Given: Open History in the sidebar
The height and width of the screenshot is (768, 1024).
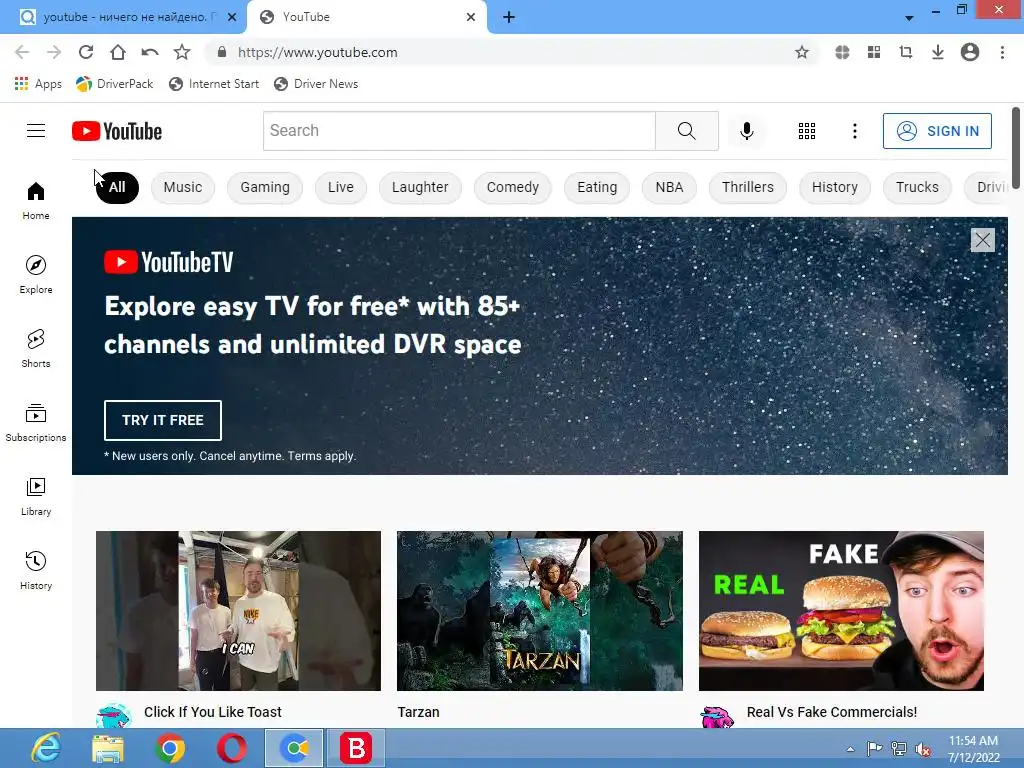Looking at the screenshot, I should click(36, 570).
